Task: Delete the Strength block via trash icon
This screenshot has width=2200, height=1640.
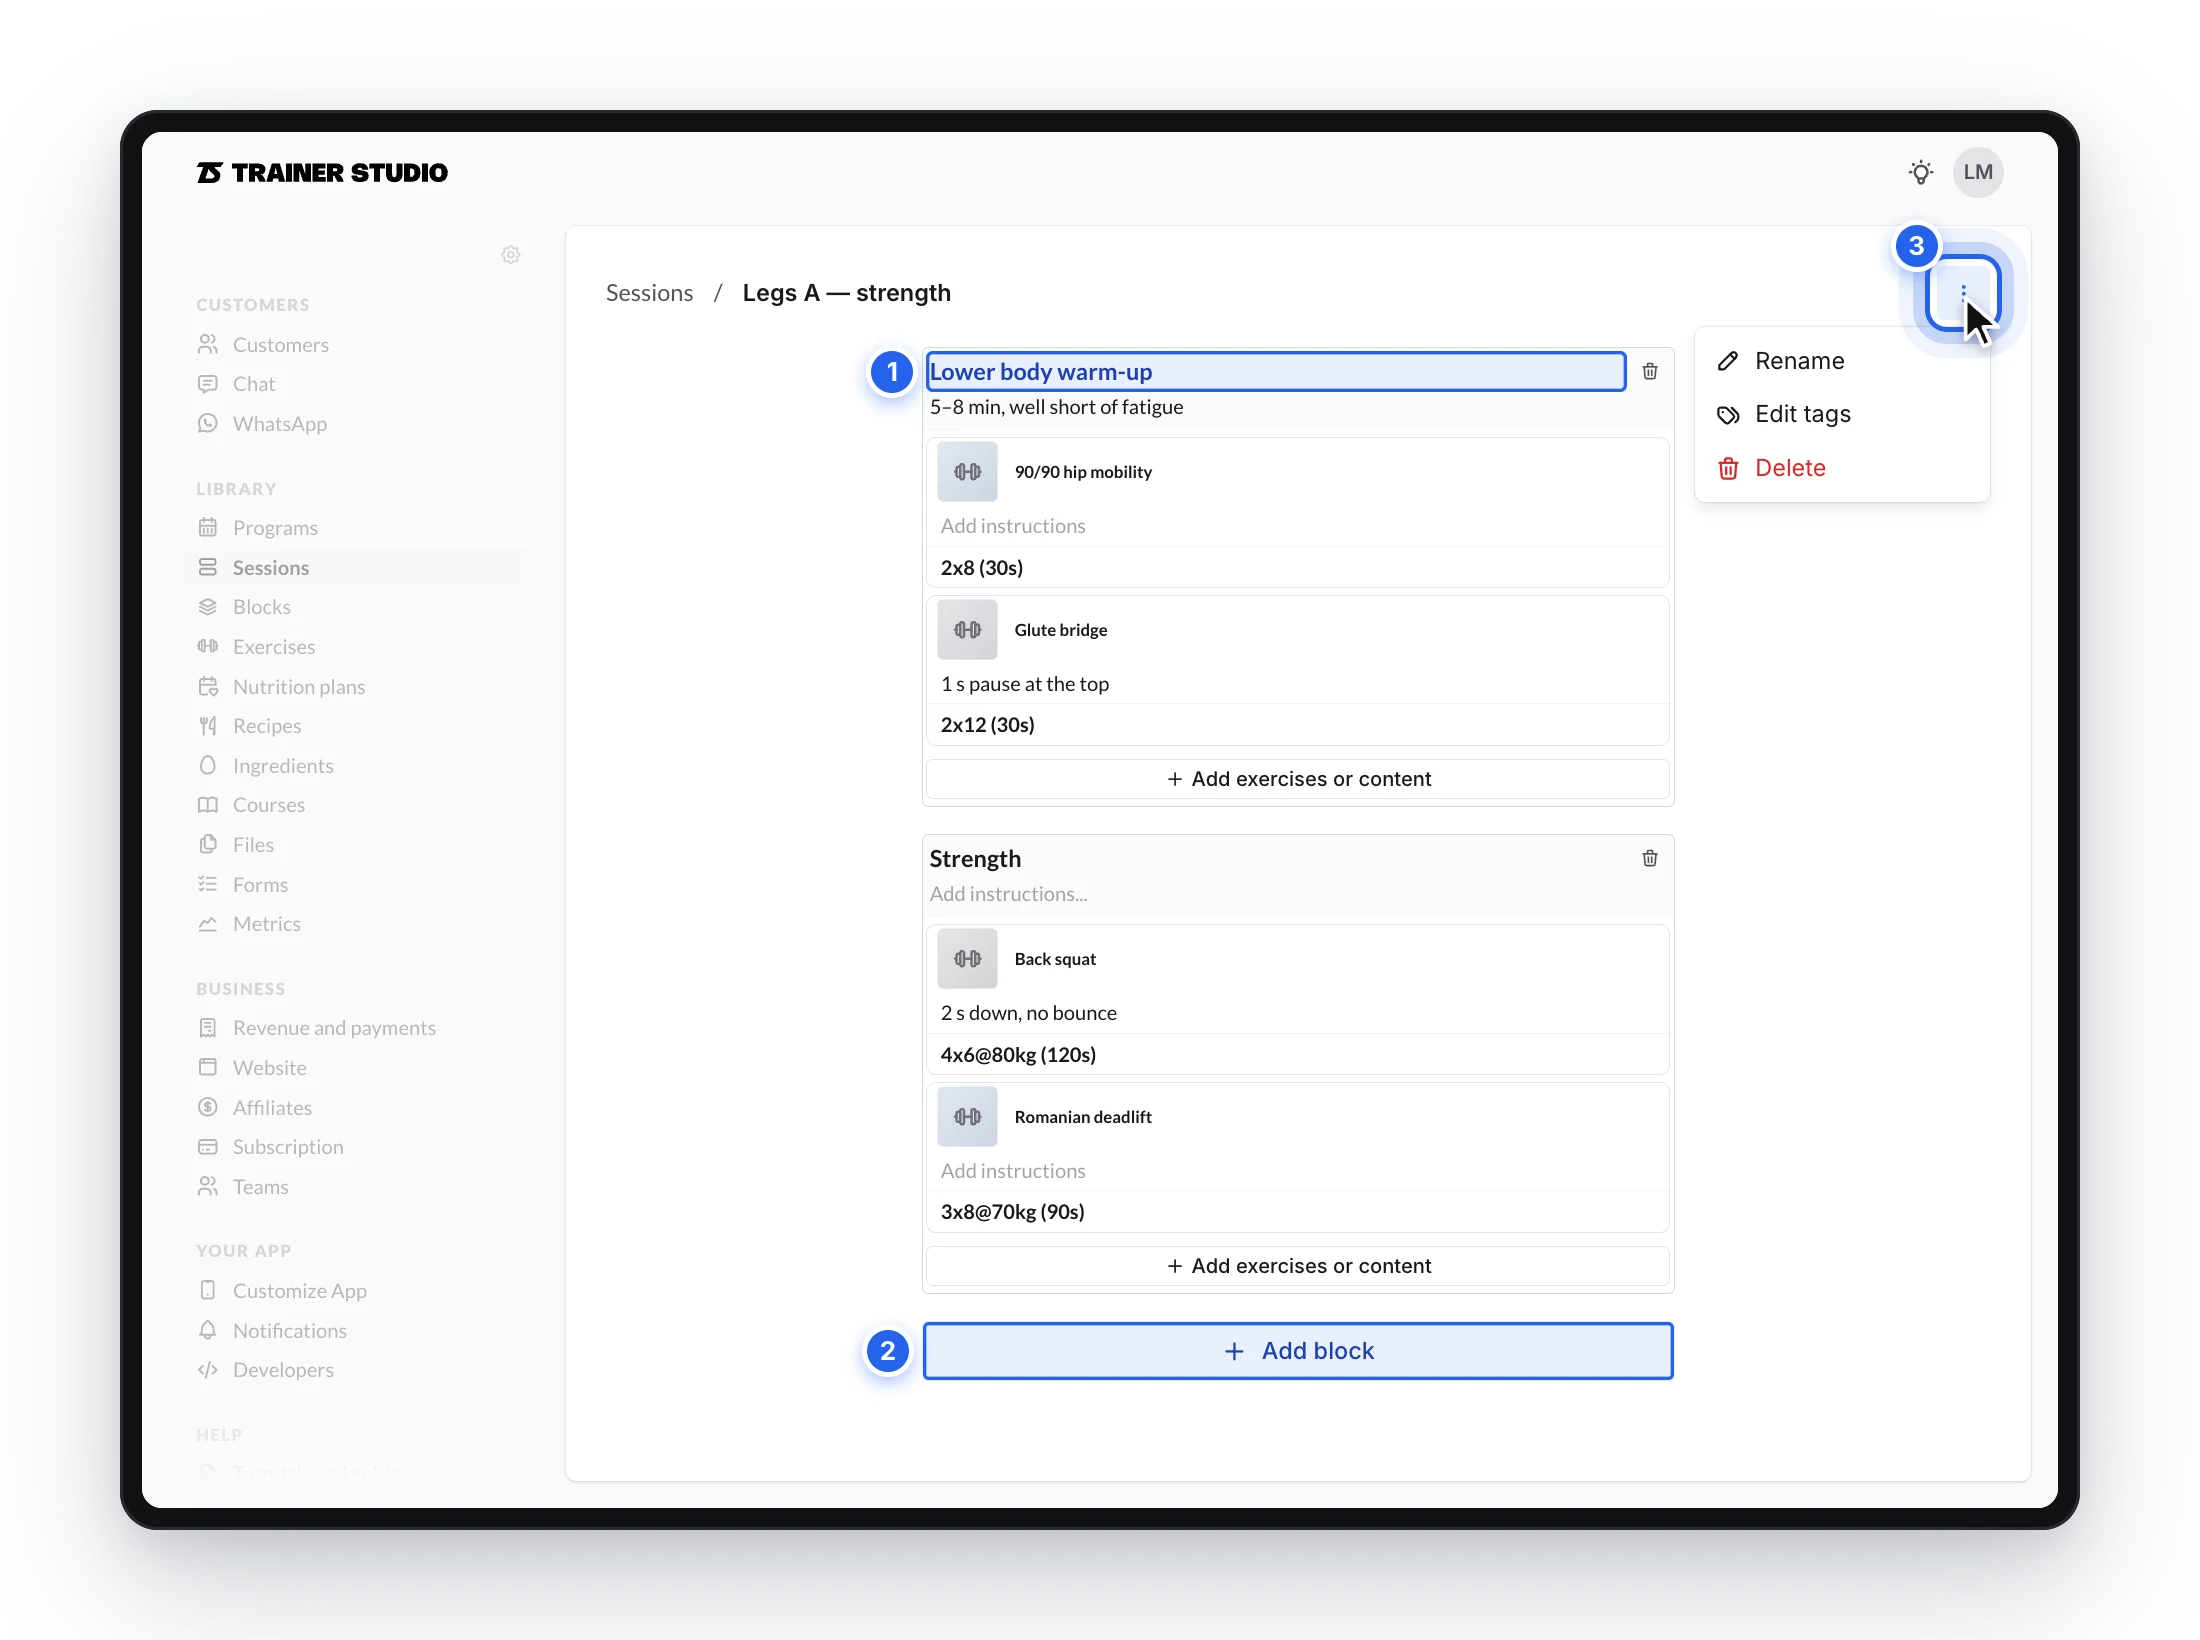Action: pos(1650,858)
